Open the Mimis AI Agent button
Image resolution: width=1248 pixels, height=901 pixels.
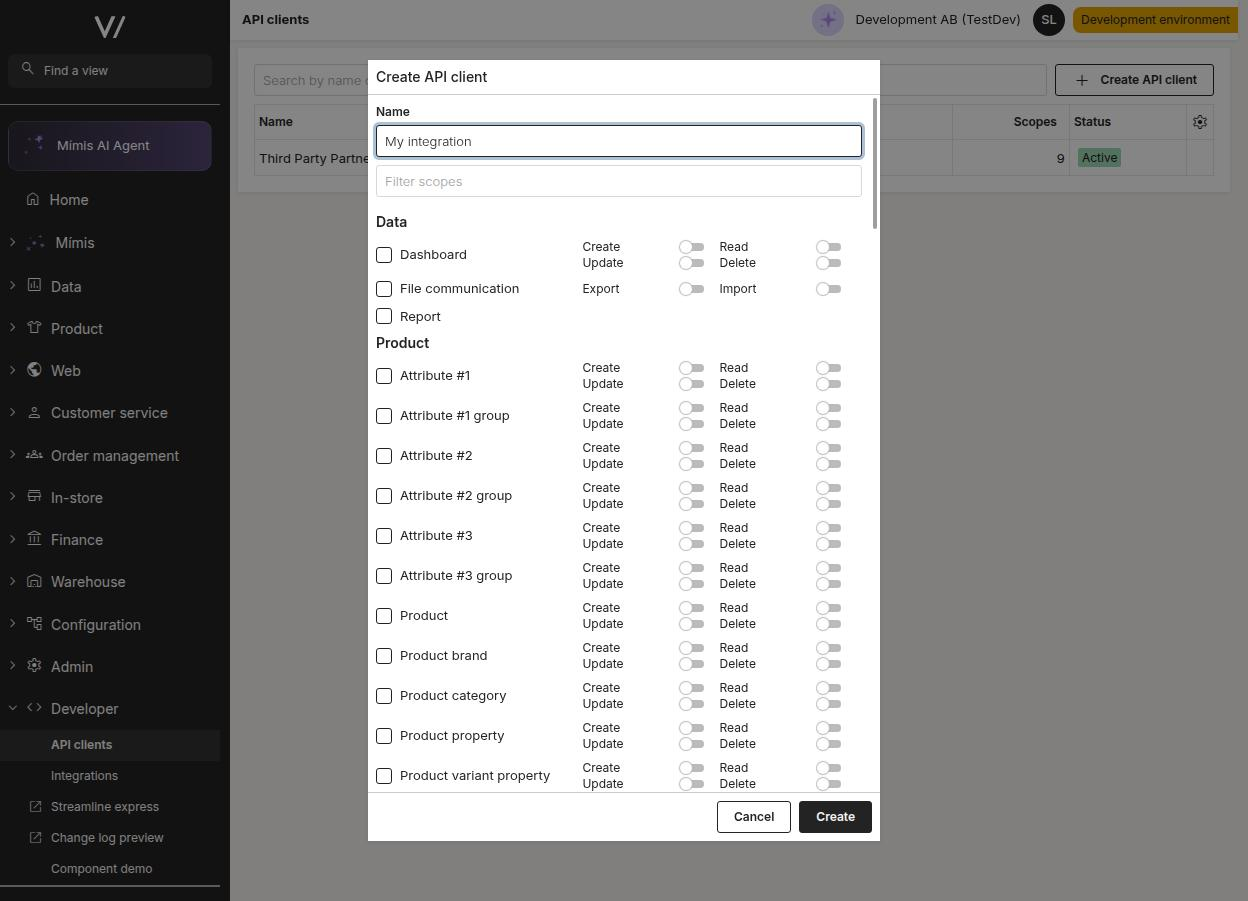(110, 146)
